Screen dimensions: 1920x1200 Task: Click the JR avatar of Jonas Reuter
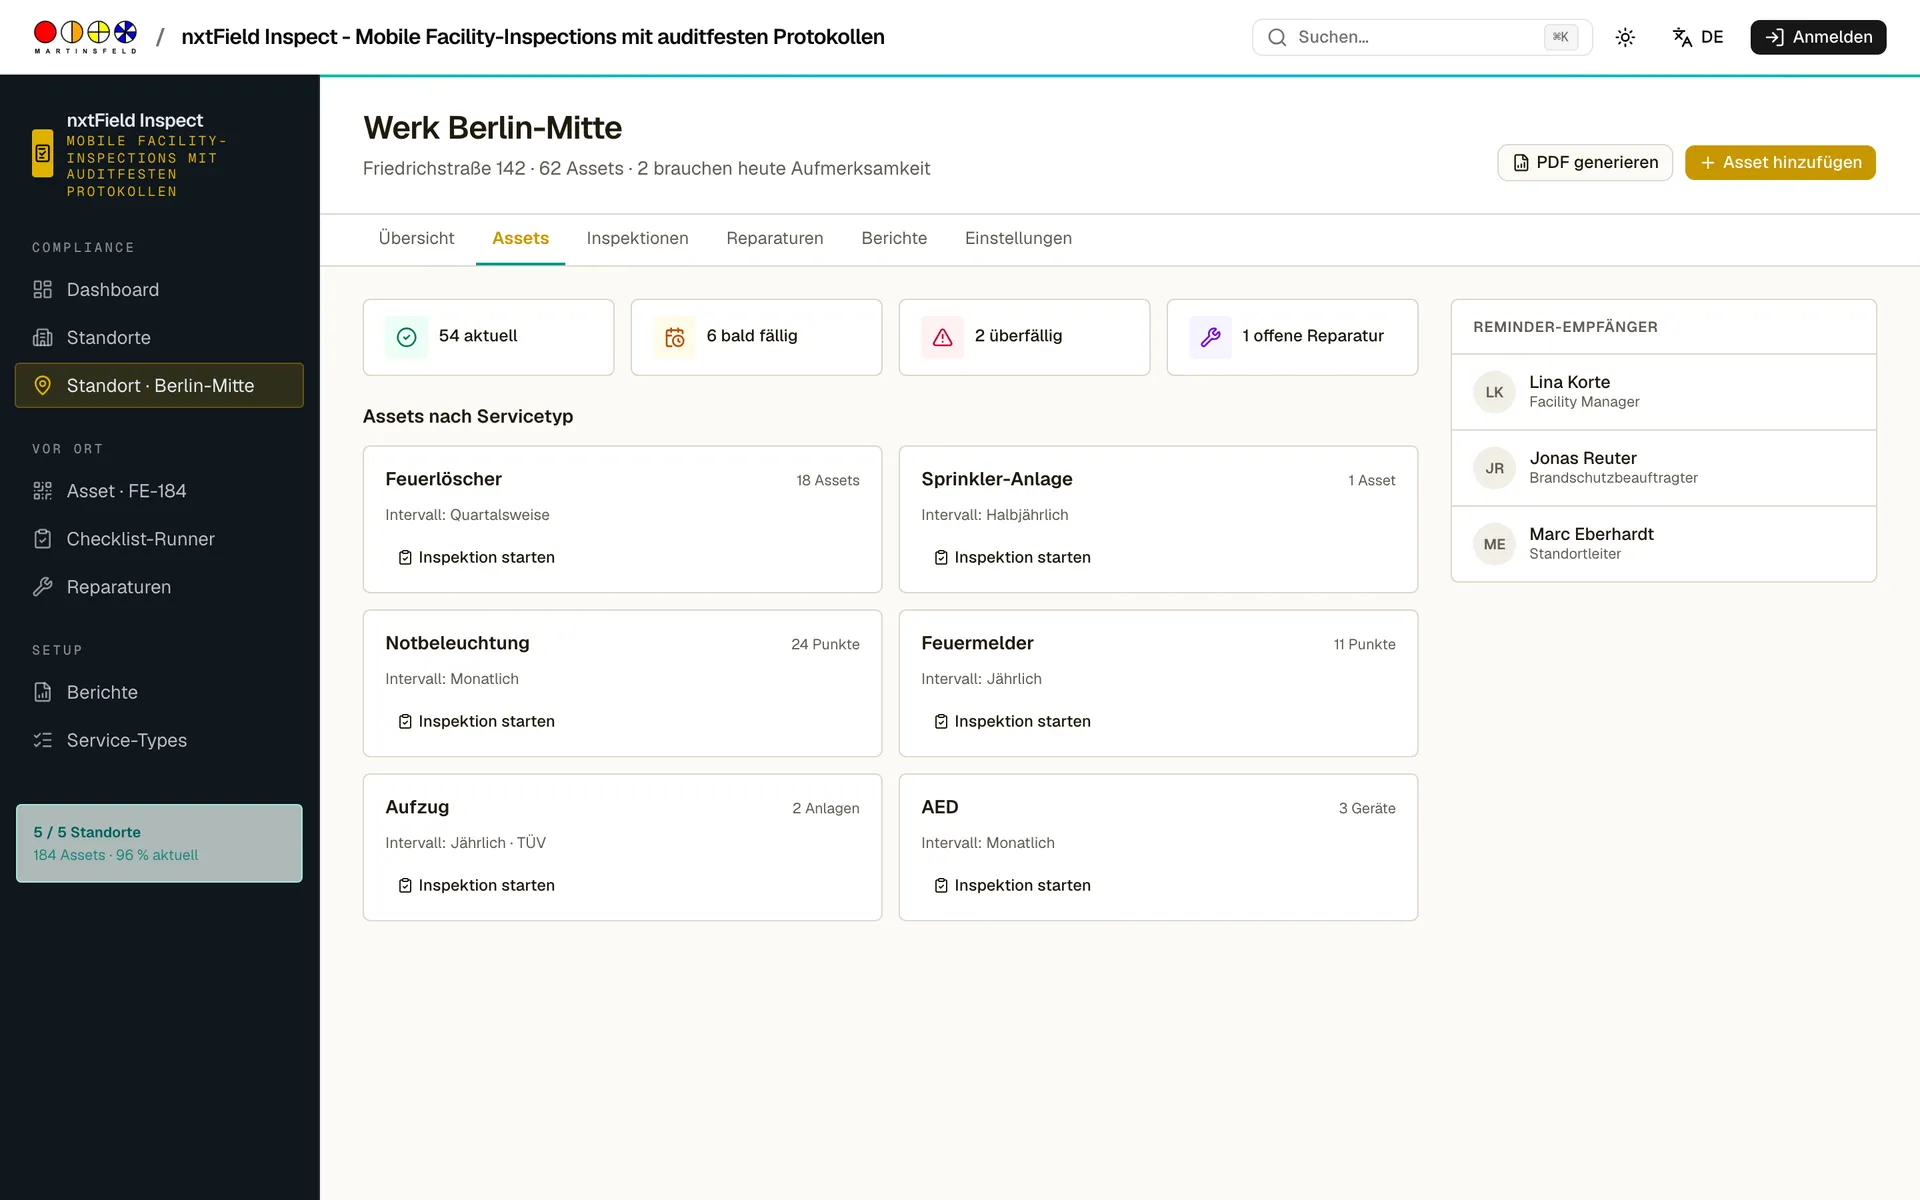[x=1494, y=468]
